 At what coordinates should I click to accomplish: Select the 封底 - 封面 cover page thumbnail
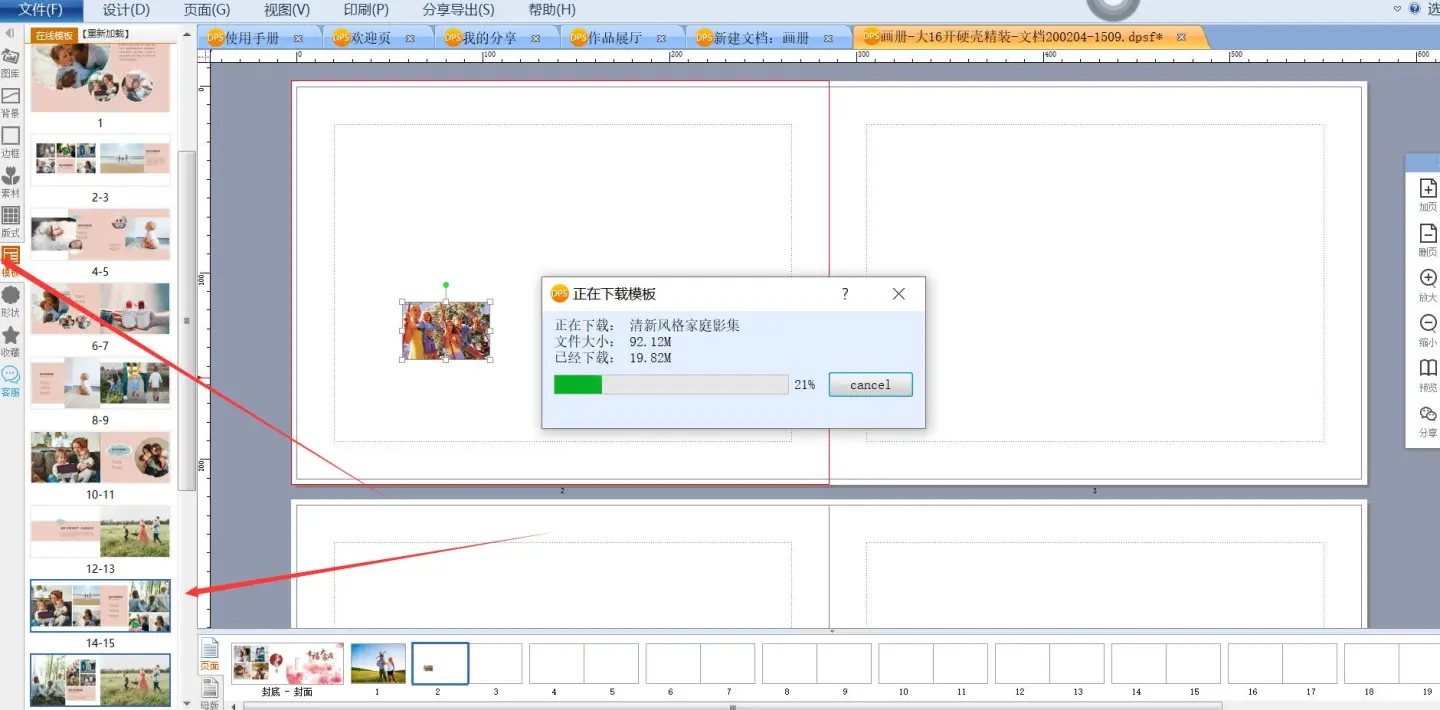click(287, 663)
